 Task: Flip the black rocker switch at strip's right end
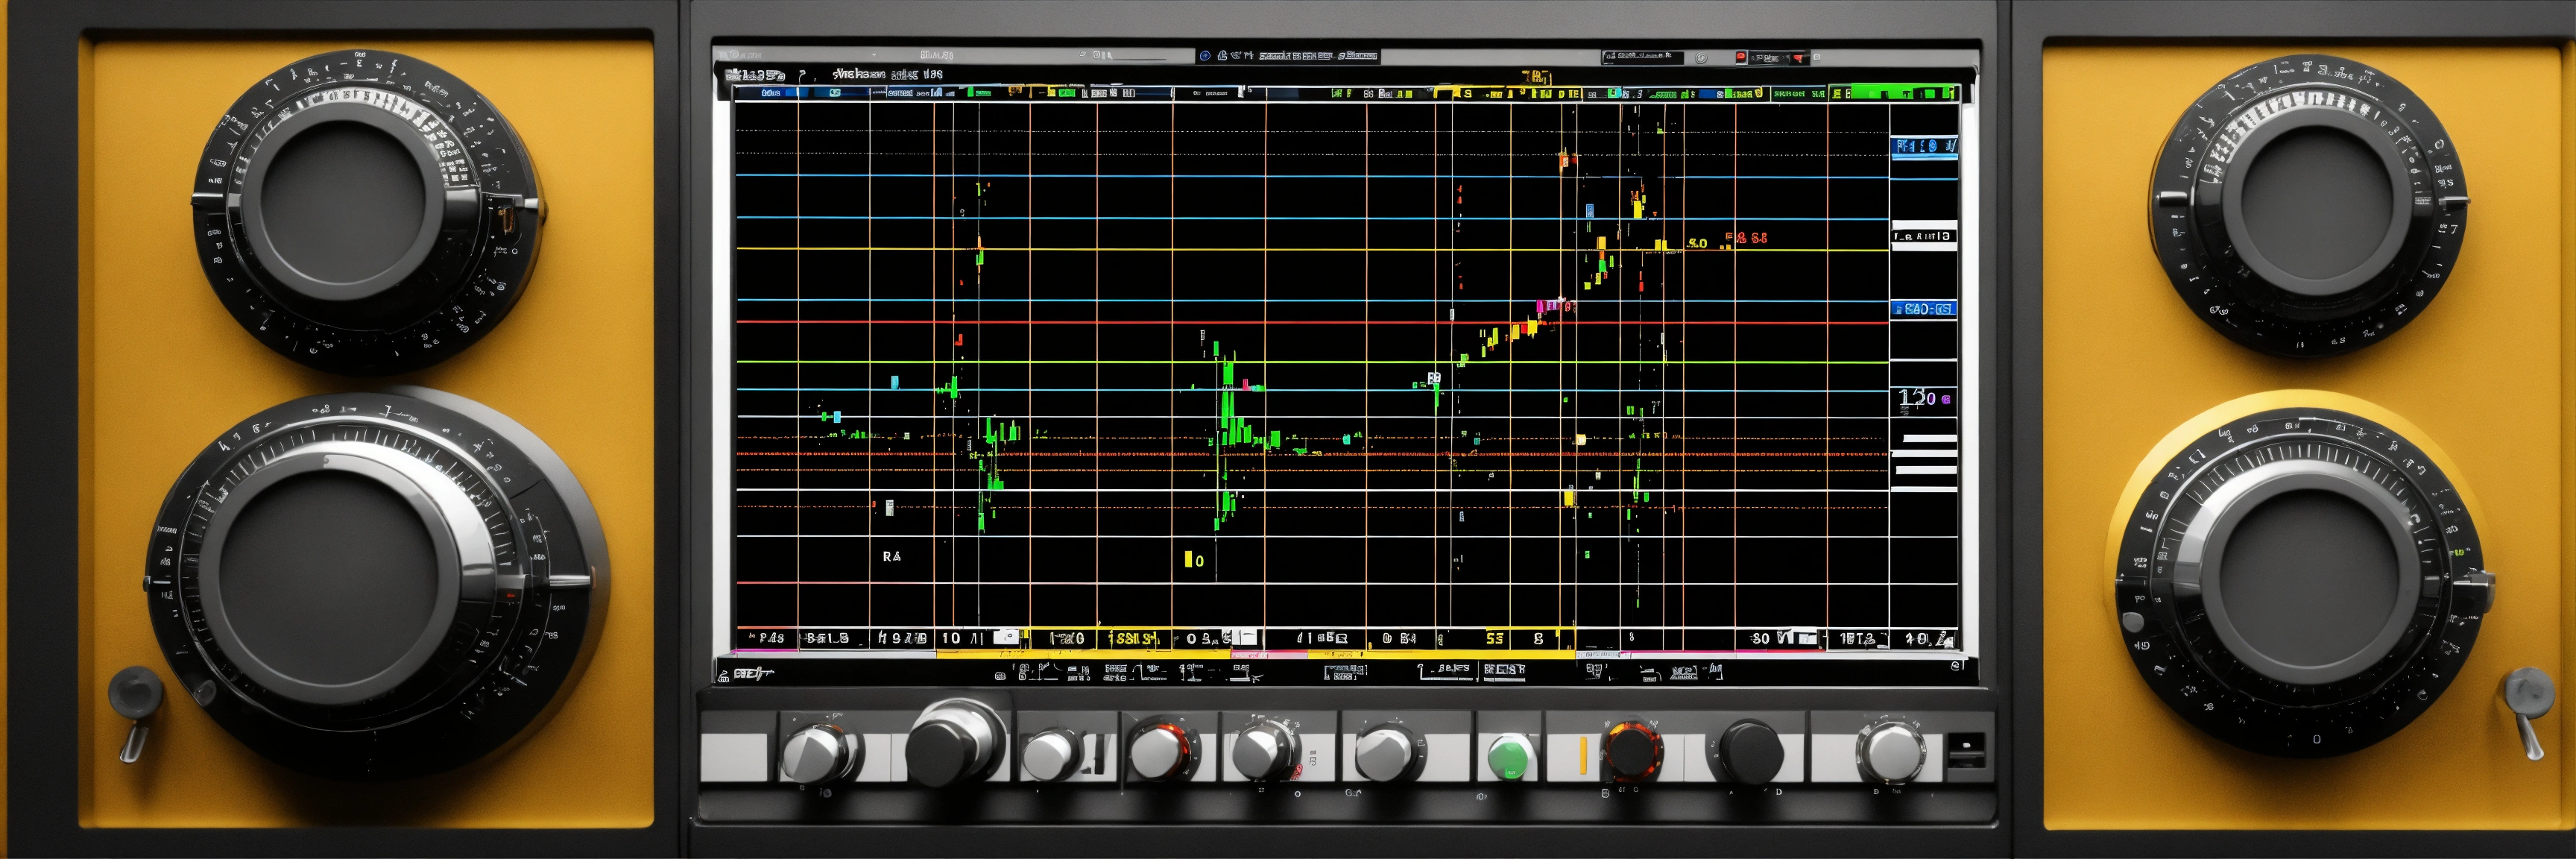[x=1966, y=749]
